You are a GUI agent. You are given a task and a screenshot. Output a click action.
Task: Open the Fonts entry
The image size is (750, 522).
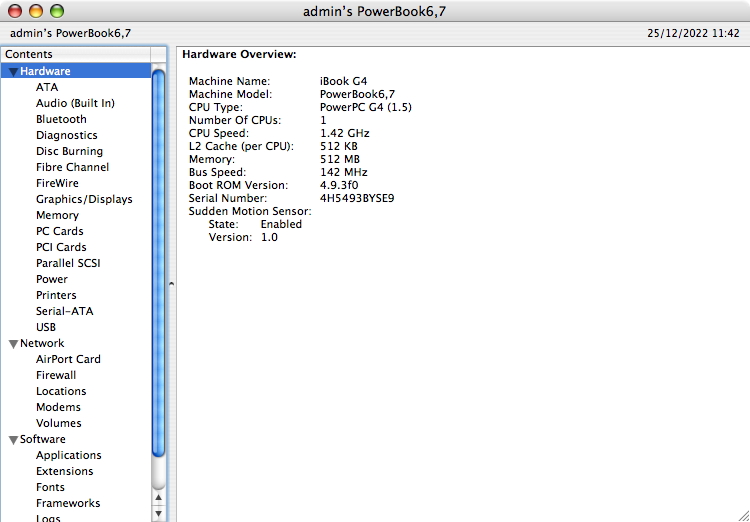(x=50, y=487)
